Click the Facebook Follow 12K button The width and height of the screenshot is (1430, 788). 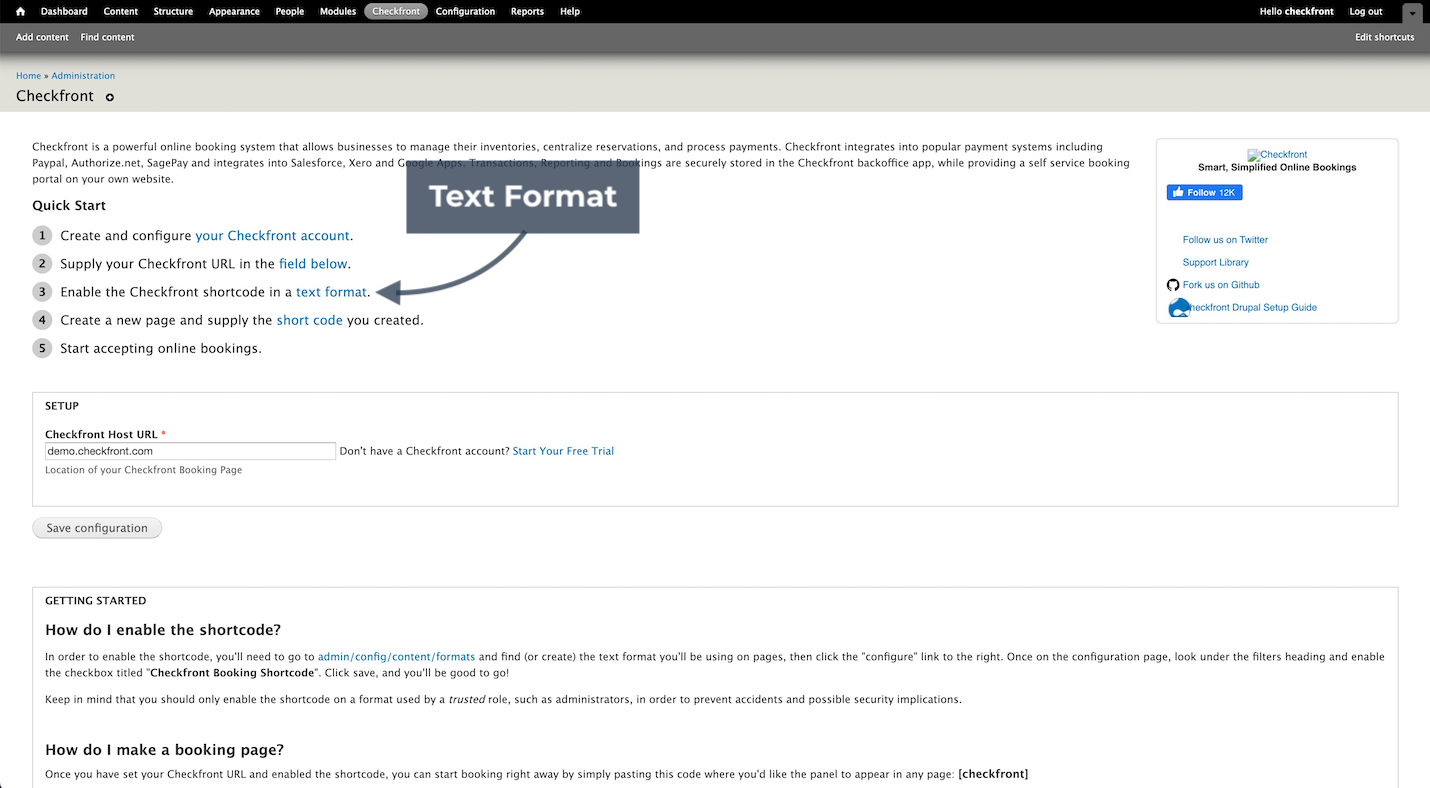pyautogui.click(x=1204, y=192)
